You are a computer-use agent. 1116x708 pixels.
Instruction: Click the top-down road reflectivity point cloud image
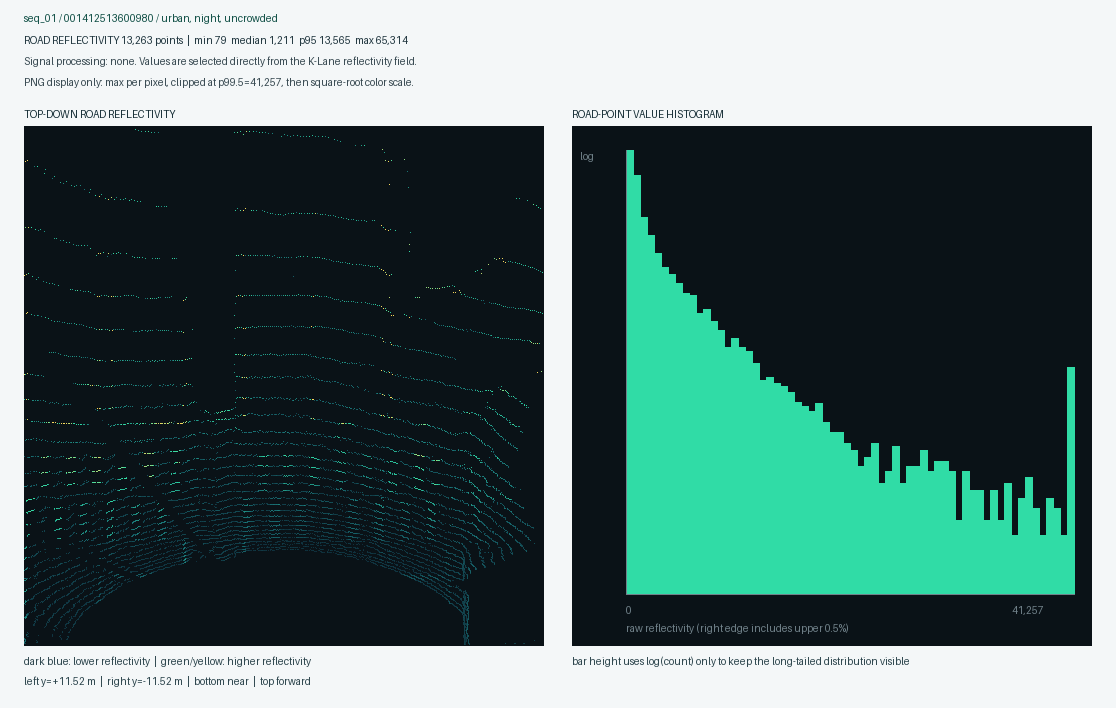(284, 386)
